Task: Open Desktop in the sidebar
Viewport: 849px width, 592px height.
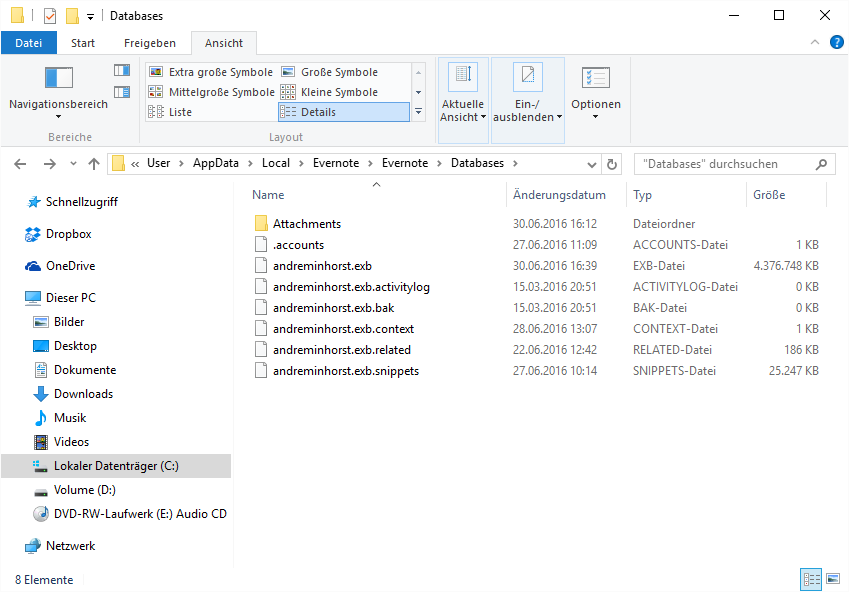Action: [x=75, y=346]
